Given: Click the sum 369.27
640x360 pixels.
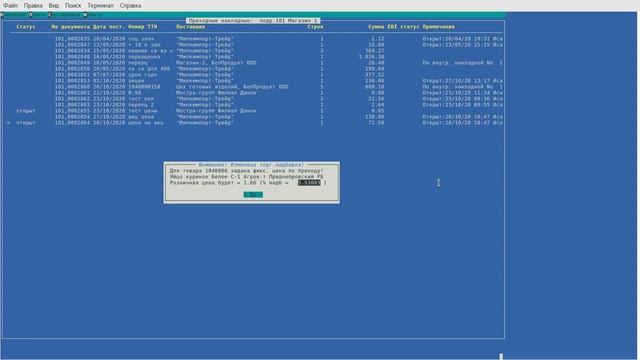Looking at the screenshot, I should coord(374,51).
